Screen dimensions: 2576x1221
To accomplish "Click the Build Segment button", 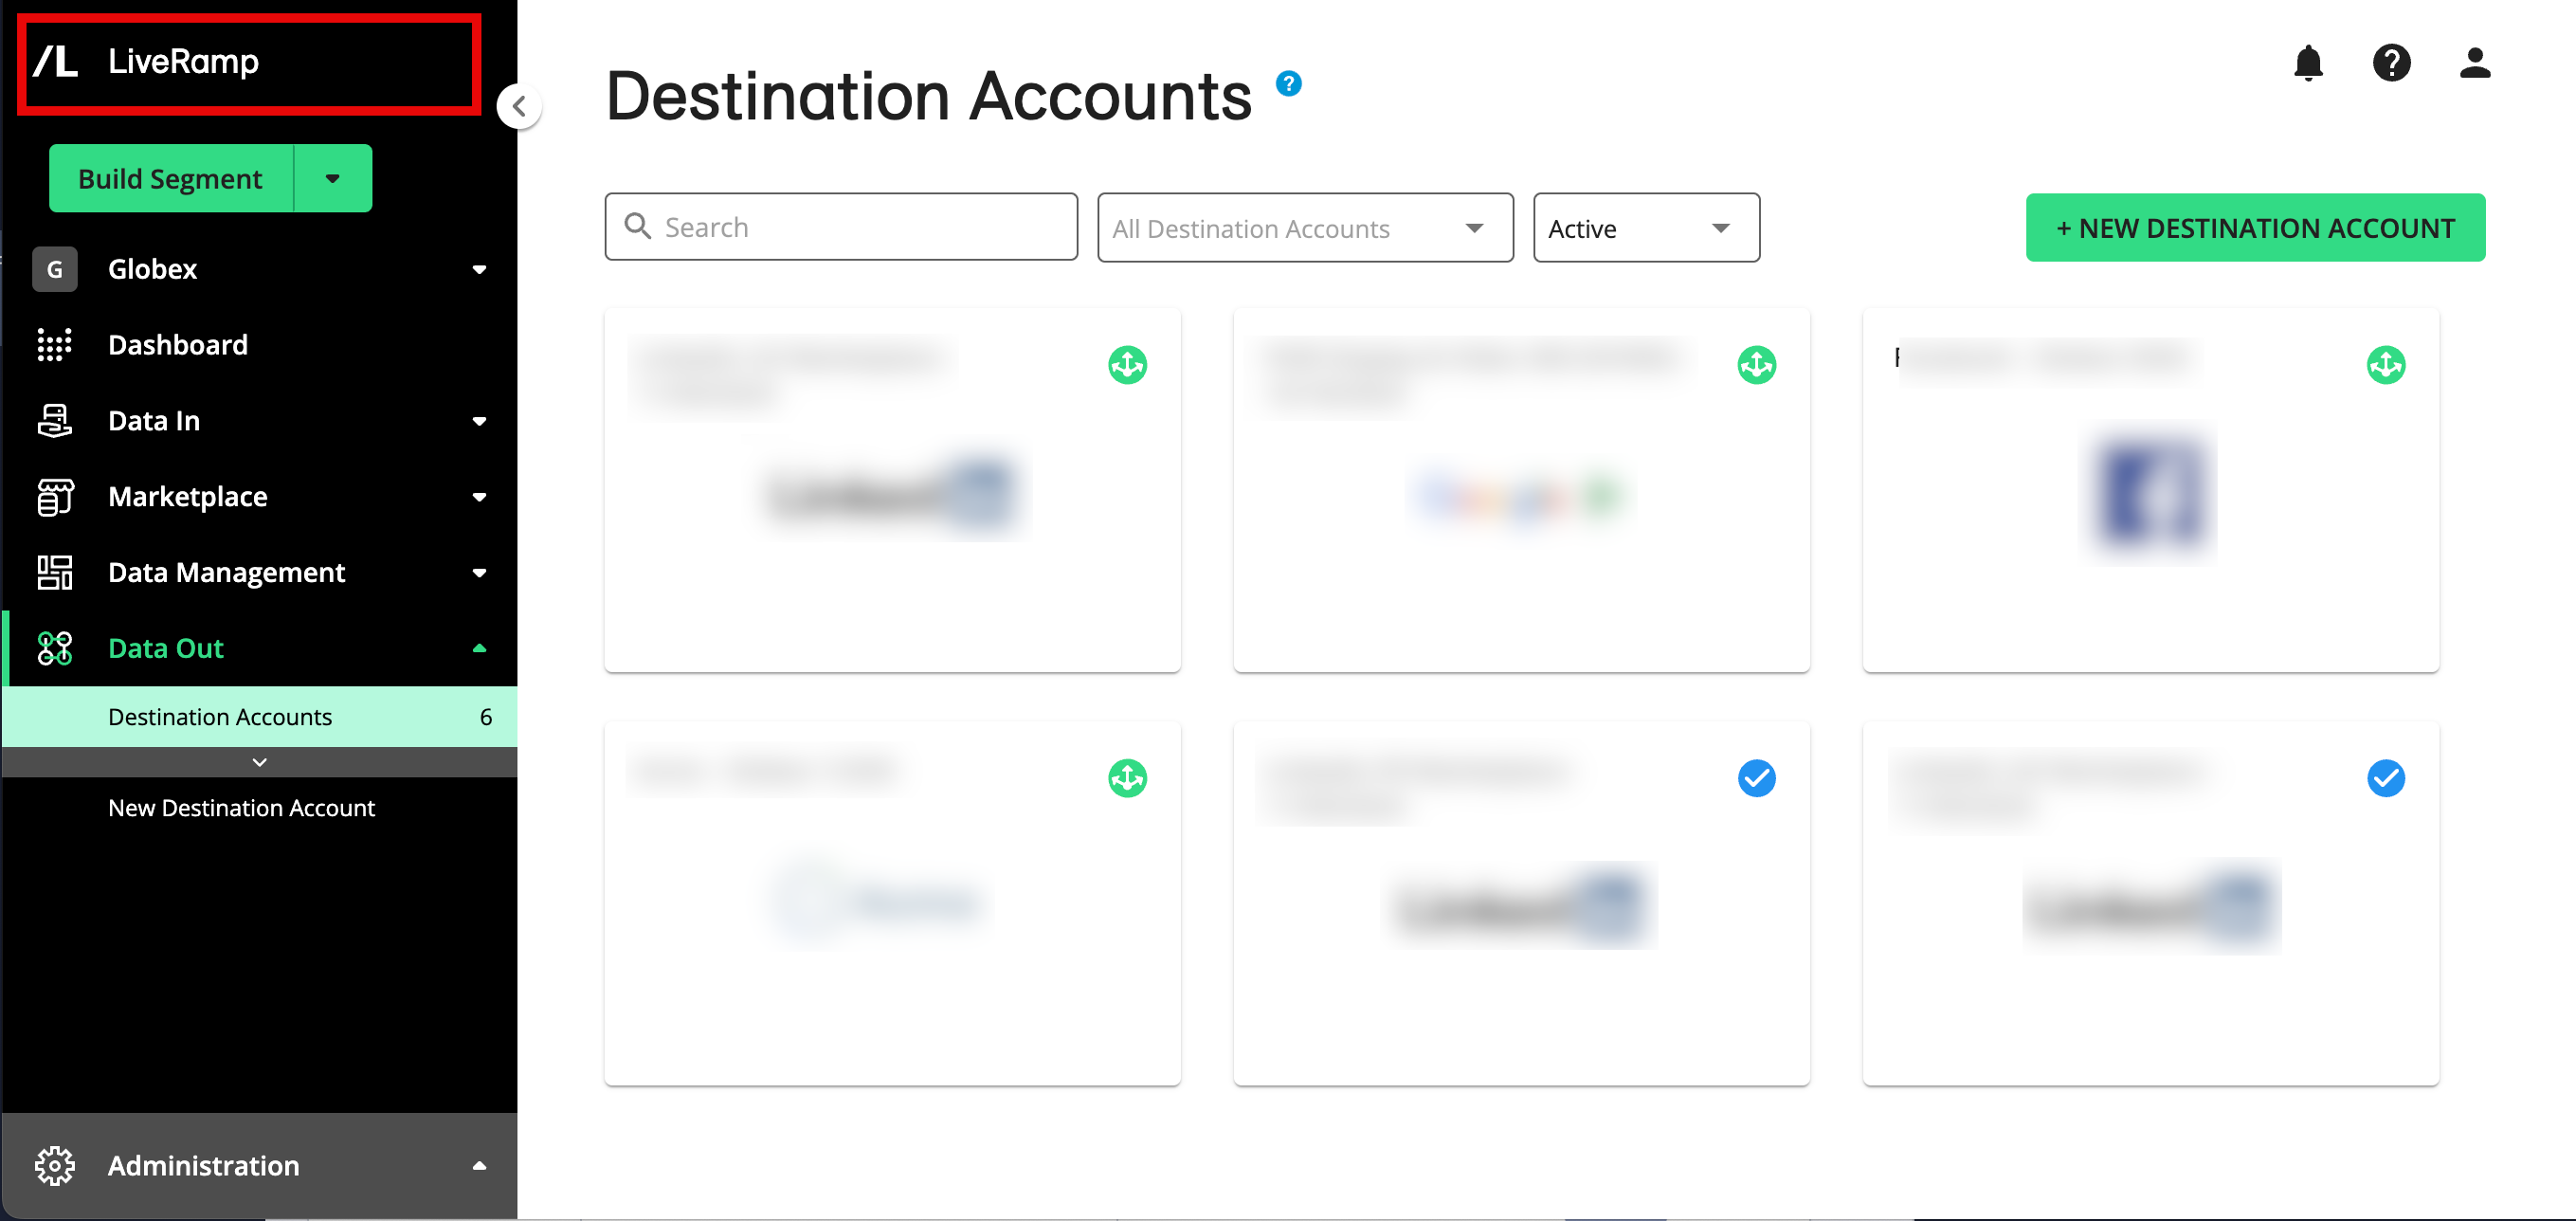I will (x=171, y=178).
